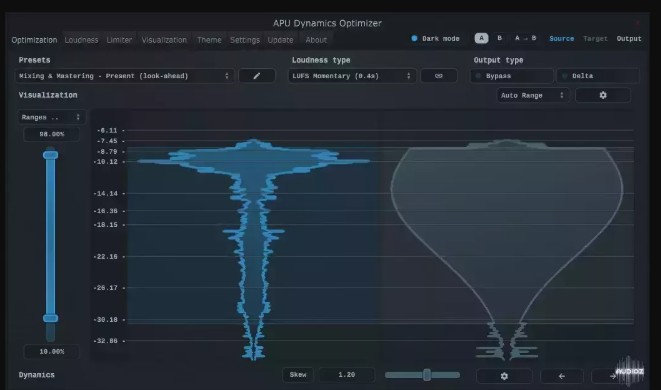Show the Output view
661x390 pixels.
629,38
